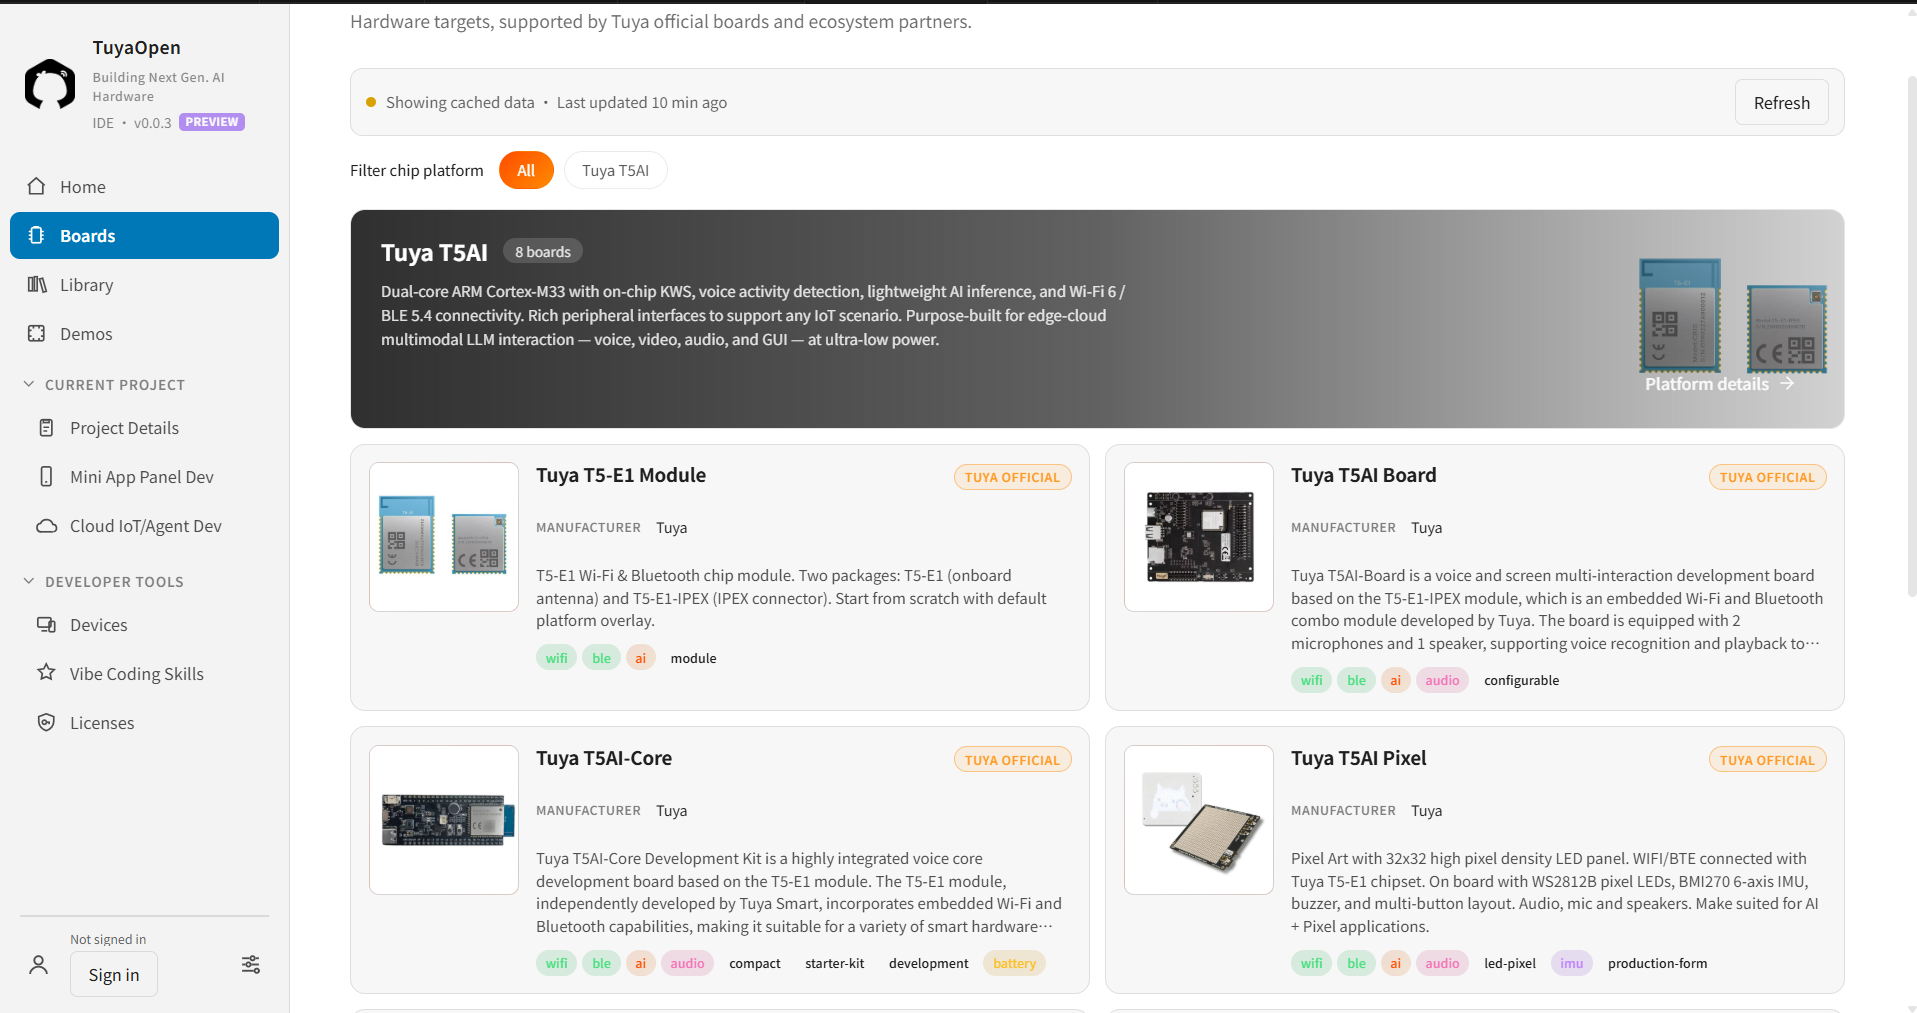Click the 'ble' tag on T5AI Pixel
1917x1013 pixels.
pos(1356,963)
